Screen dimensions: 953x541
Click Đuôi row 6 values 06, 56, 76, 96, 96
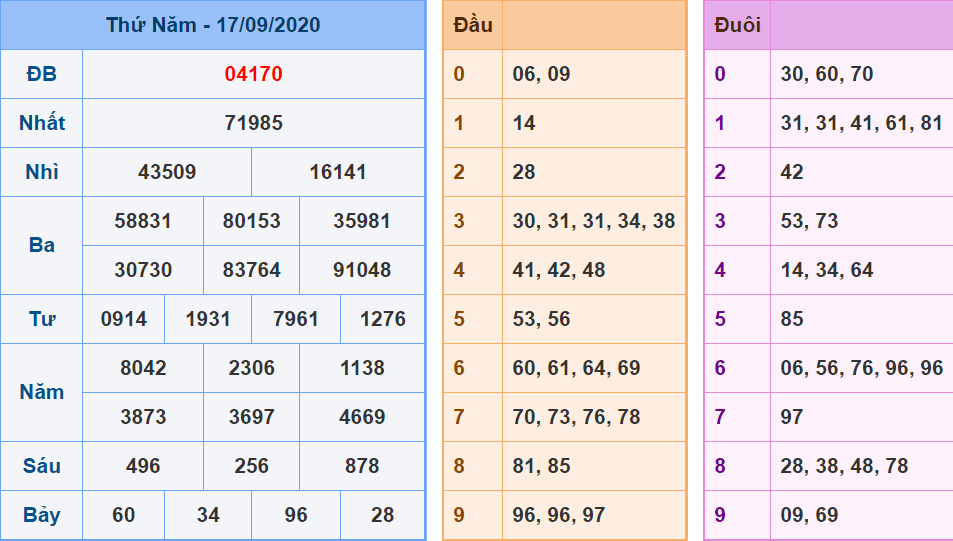click(x=861, y=368)
